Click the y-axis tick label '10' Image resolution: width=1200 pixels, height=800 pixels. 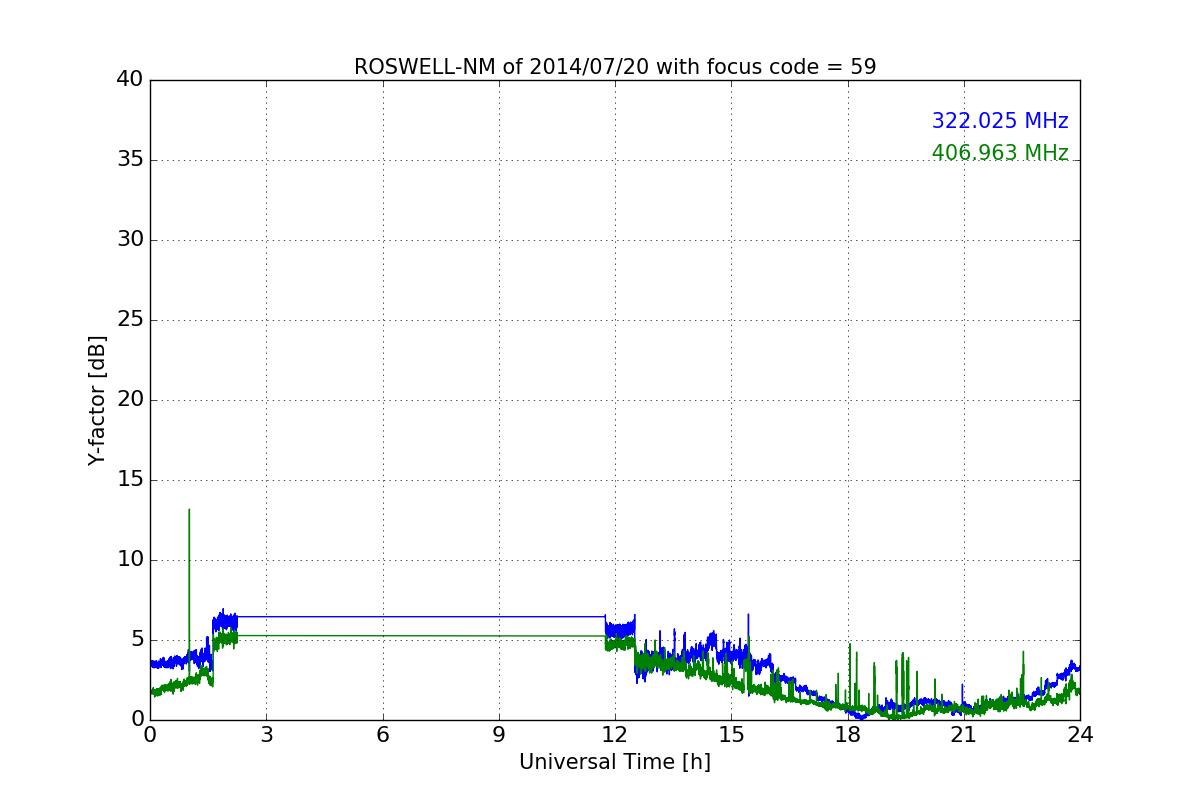(x=130, y=560)
